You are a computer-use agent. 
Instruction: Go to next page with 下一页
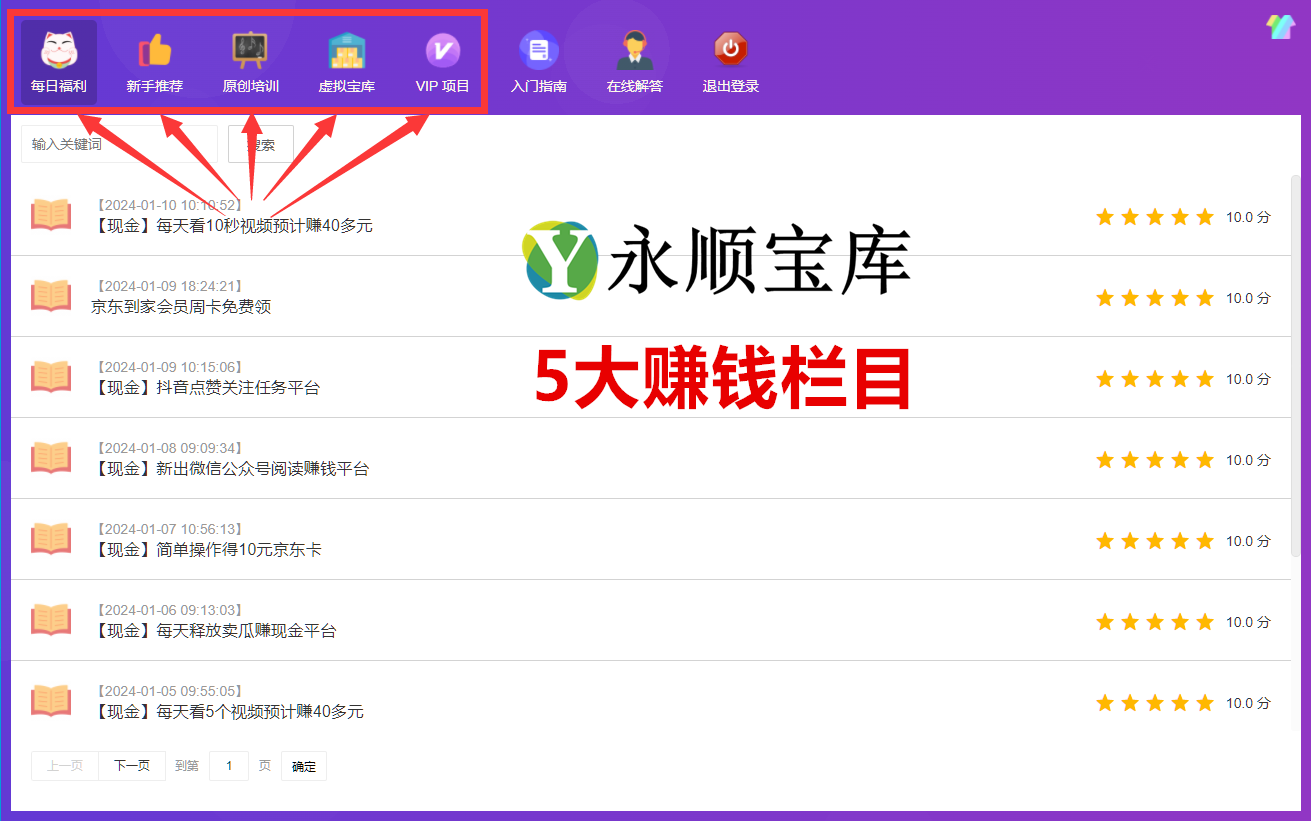[132, 766]
